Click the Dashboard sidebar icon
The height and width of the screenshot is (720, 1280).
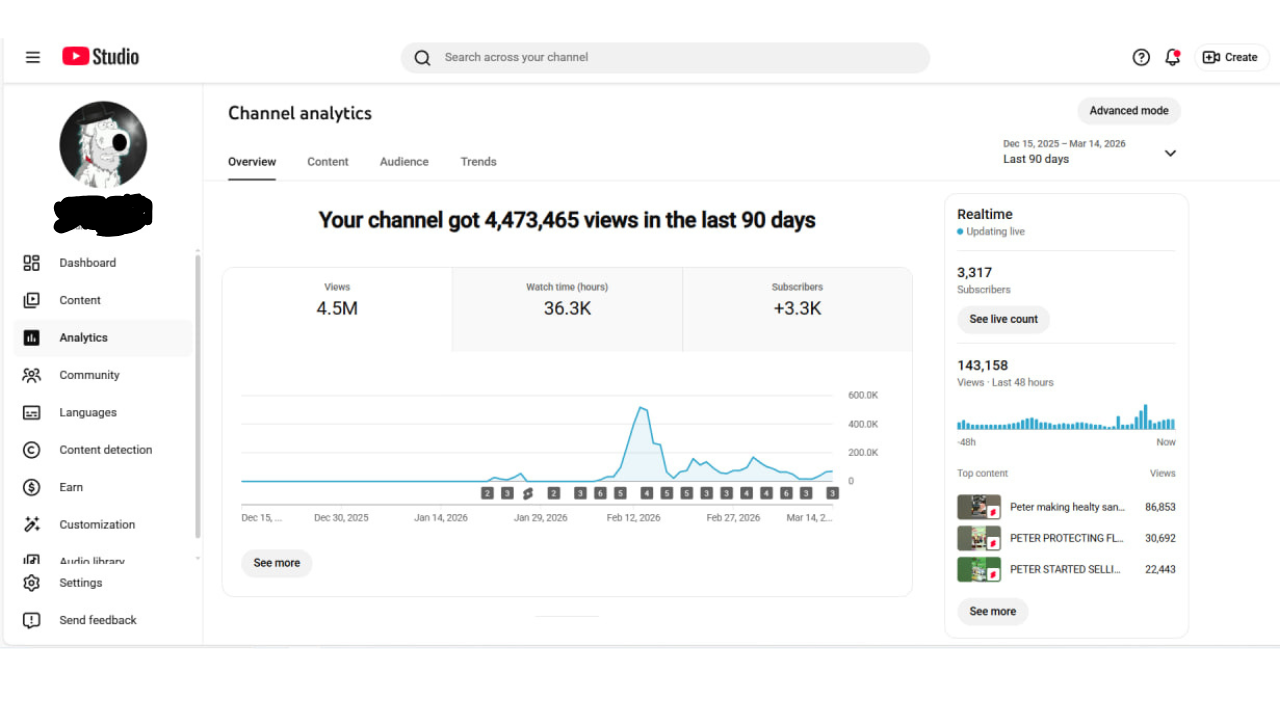(32, 263)
